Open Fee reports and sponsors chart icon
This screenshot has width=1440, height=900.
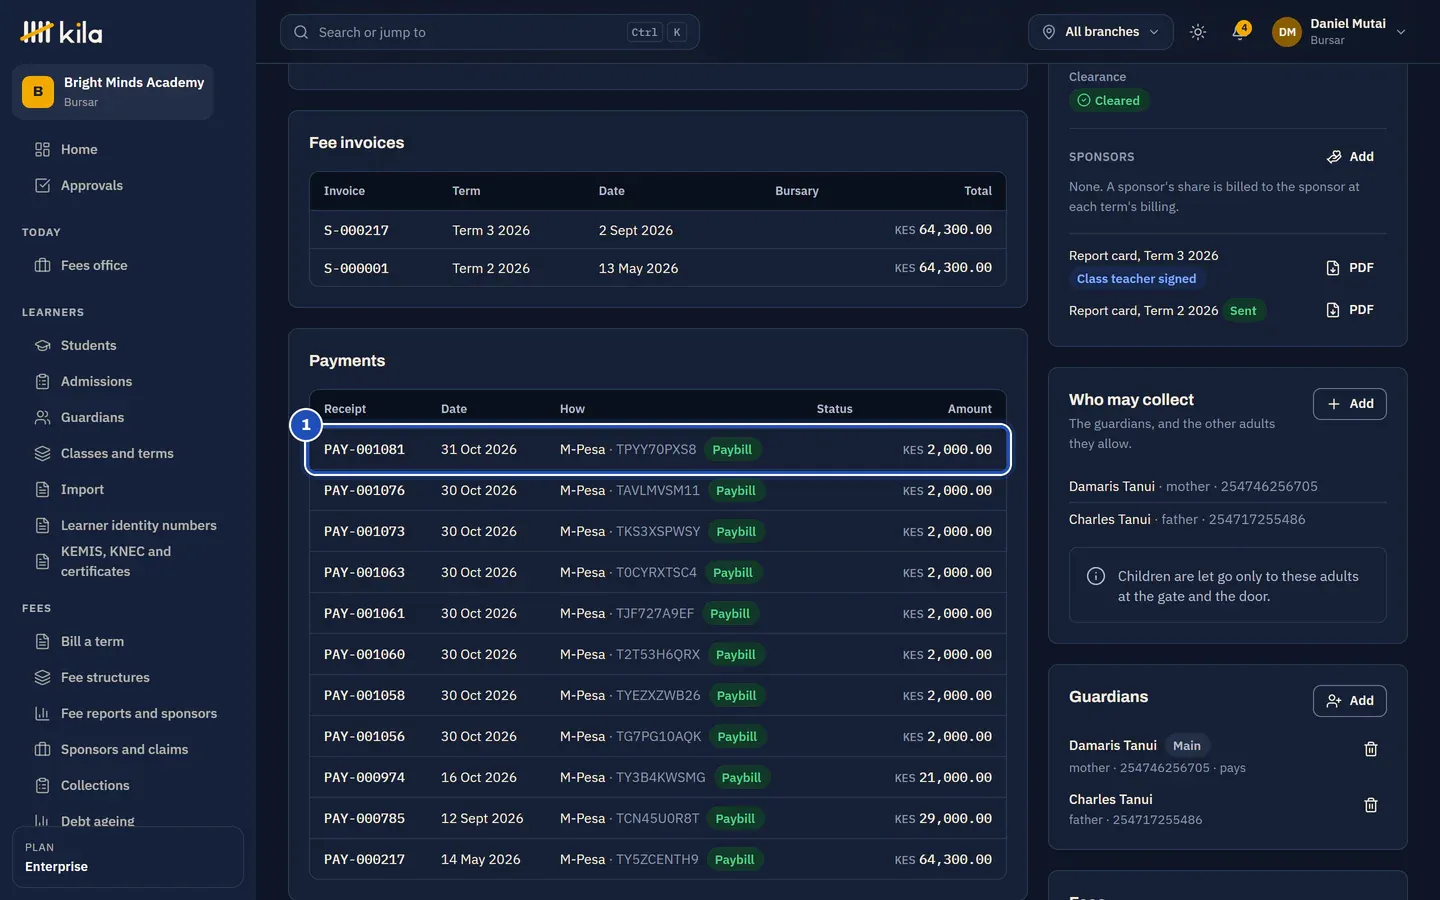[x=42, y=714]
